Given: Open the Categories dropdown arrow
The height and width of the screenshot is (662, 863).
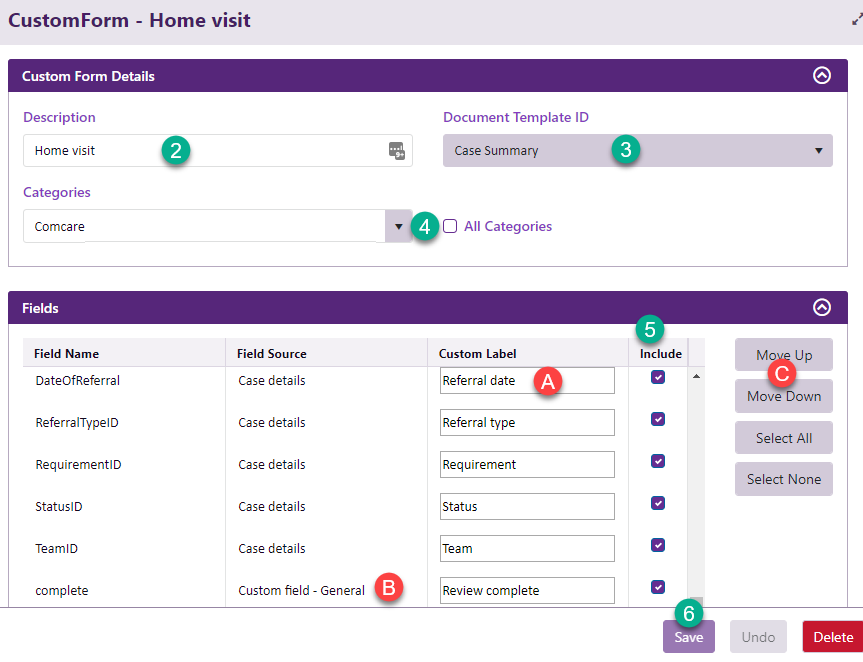Looking at the screenshot, I should coord(399,226).
